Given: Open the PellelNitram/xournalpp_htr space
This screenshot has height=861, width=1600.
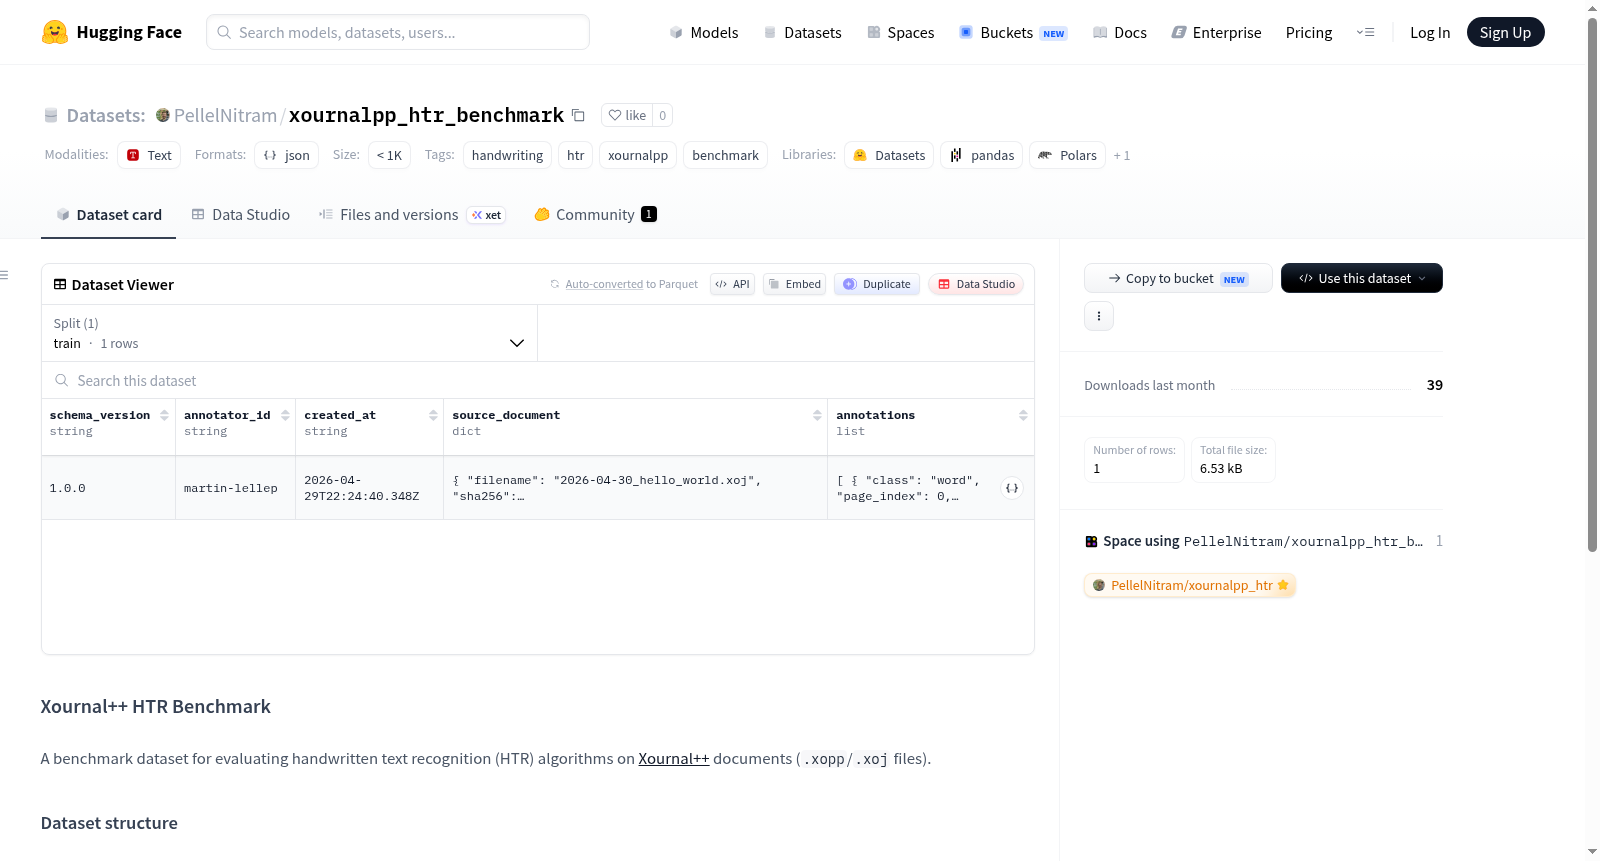Looking at the screenshot, I should click(x=1190, y=585).
